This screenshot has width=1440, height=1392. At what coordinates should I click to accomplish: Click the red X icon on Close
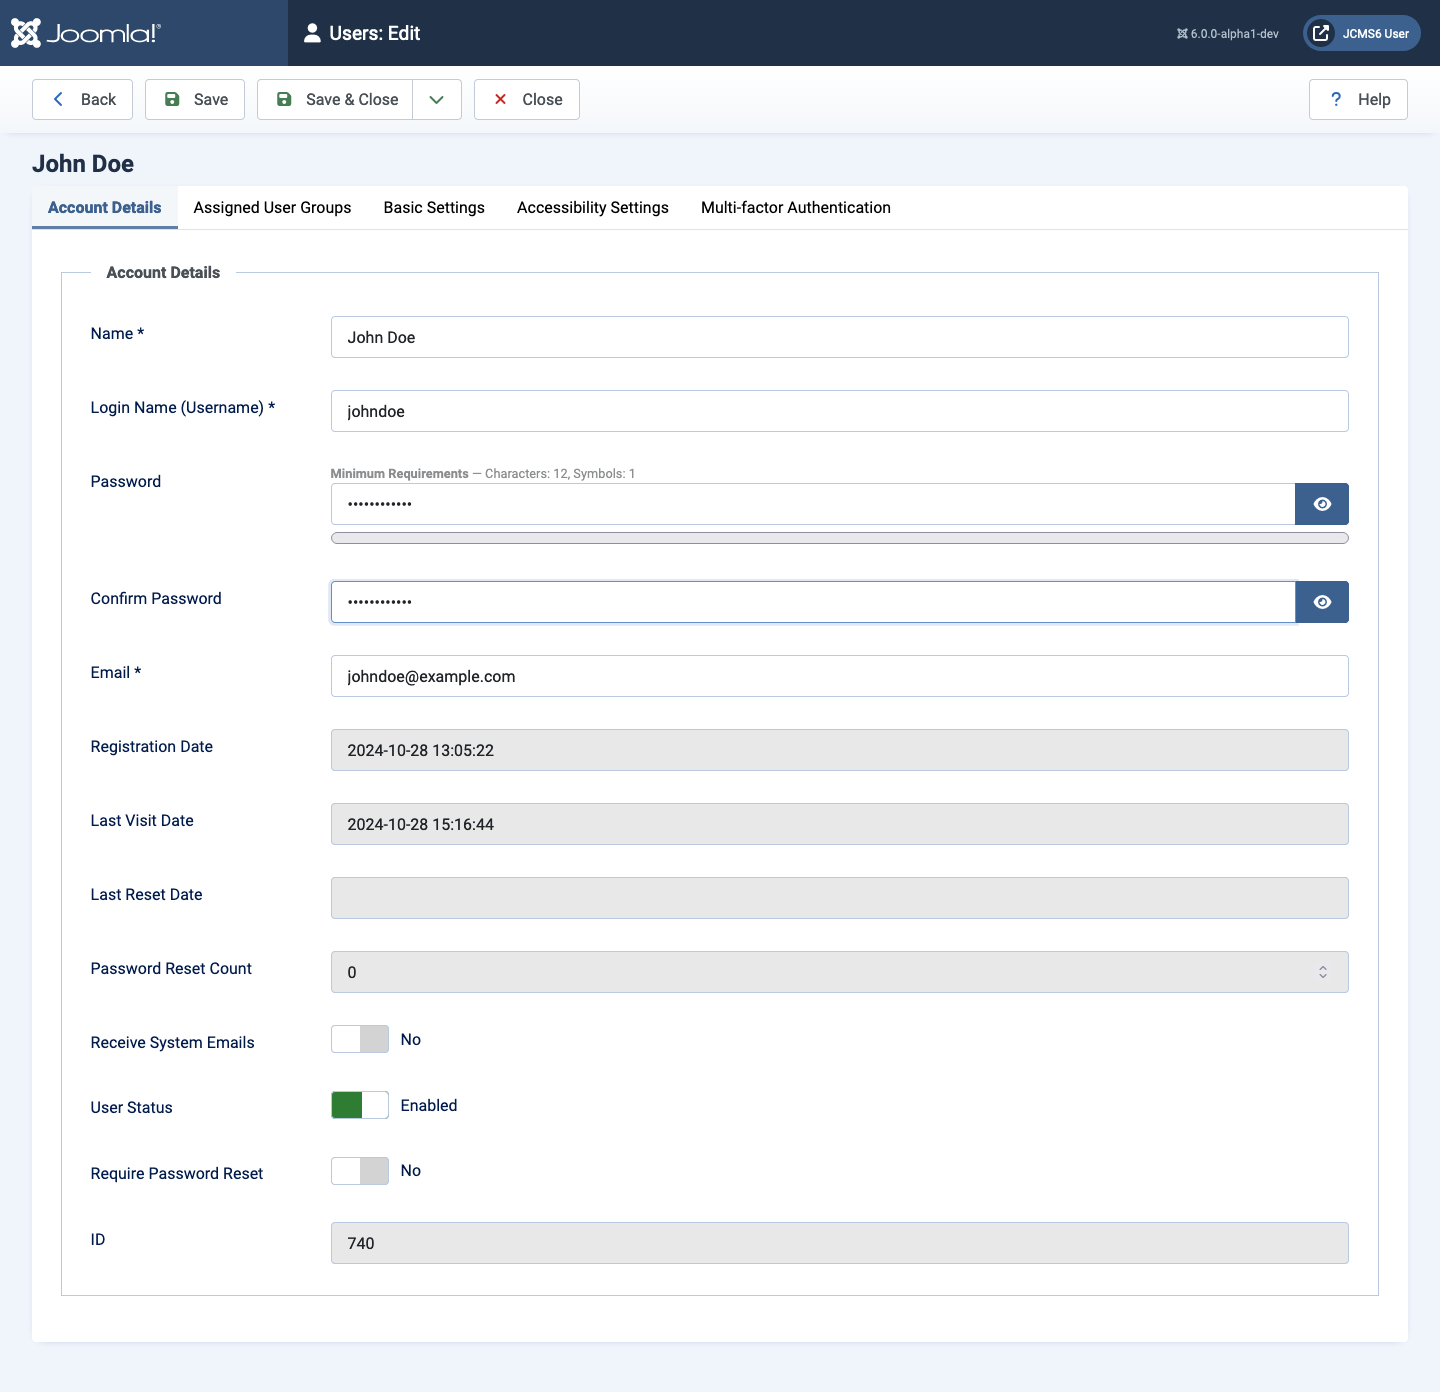click(500, 99)
